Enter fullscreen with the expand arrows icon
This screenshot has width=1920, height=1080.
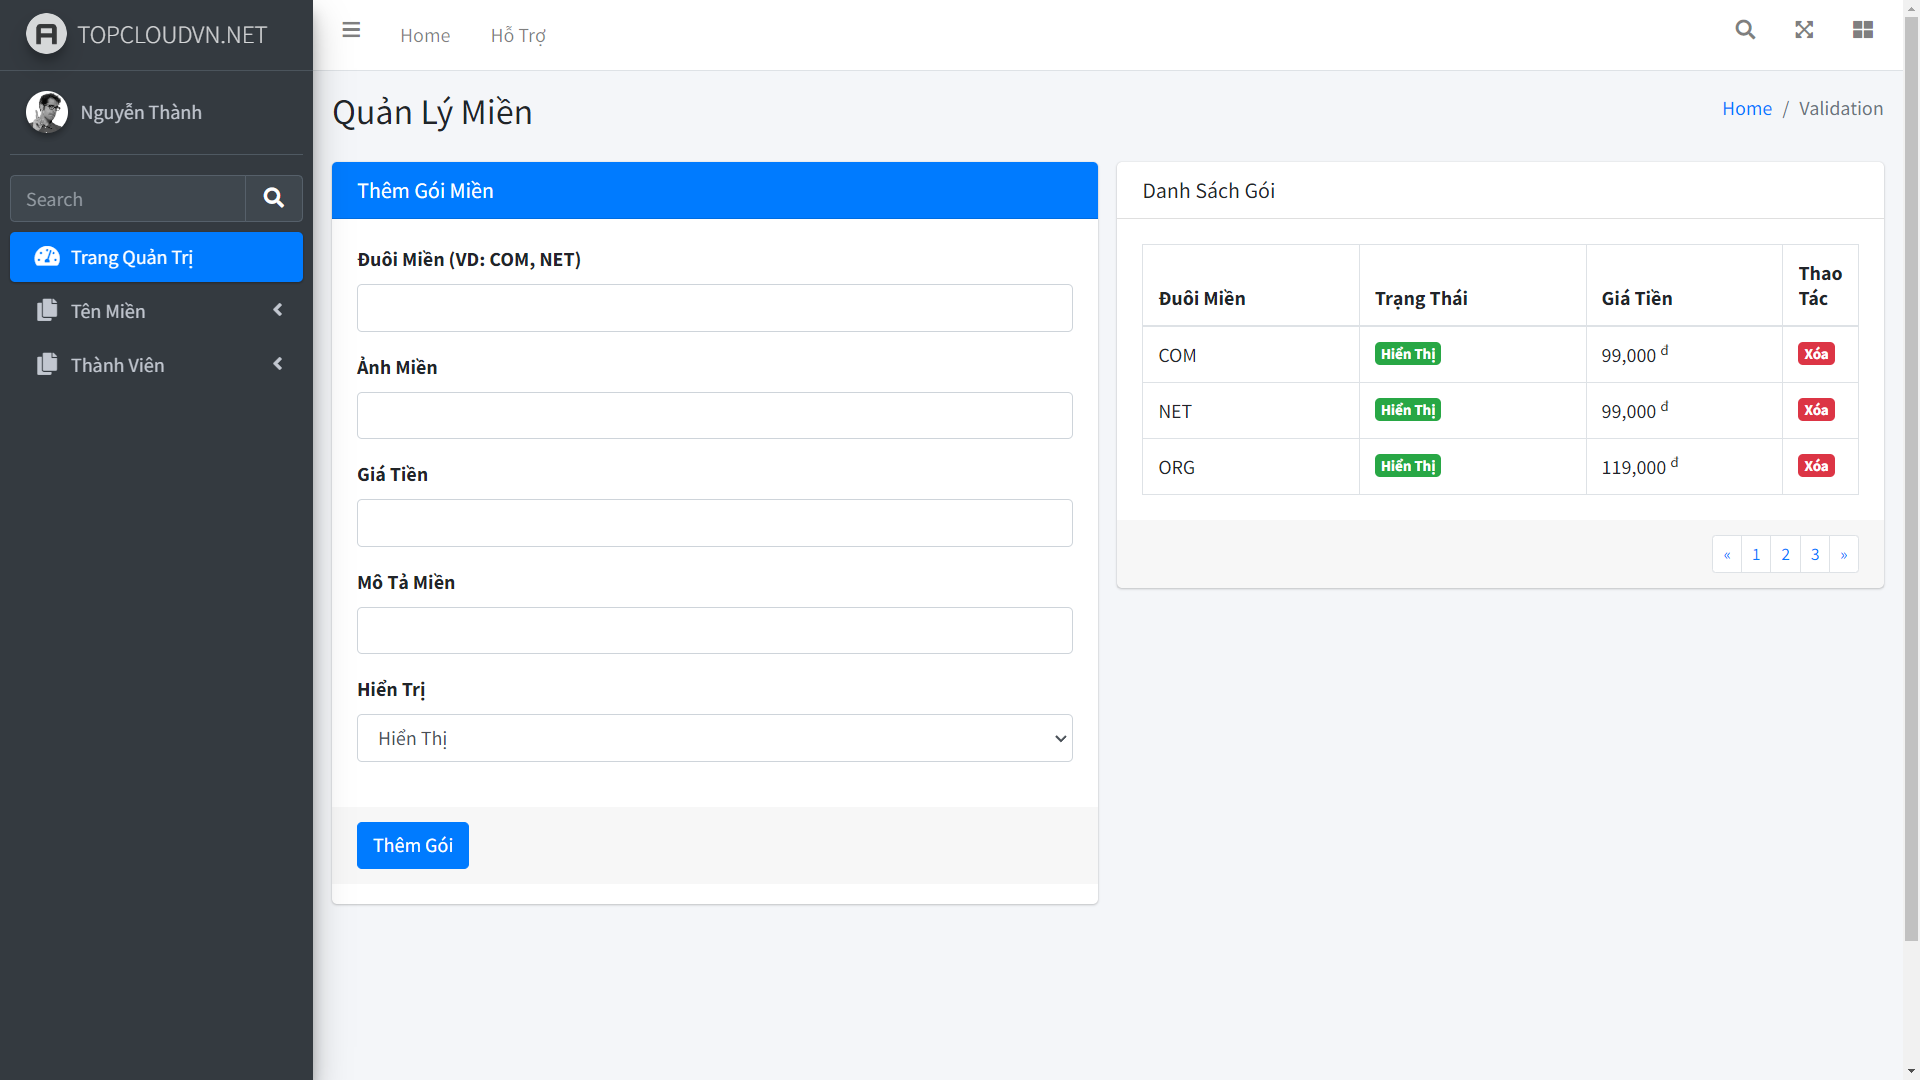1804,30
